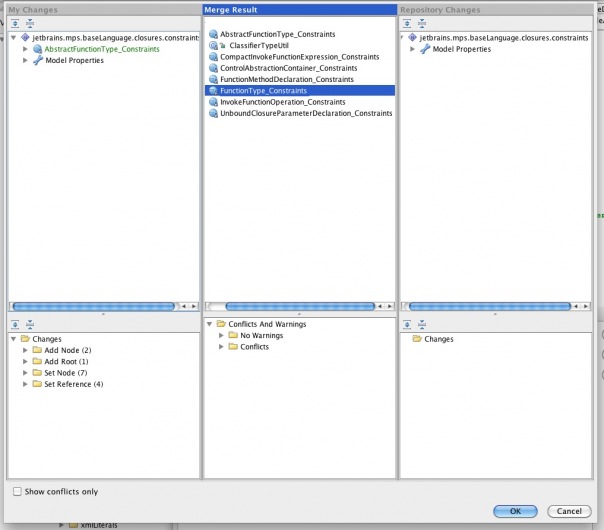Click the ClassifierTypeUtil node icon
This screenshot has width=604, height=530.
tap(214, 46)
